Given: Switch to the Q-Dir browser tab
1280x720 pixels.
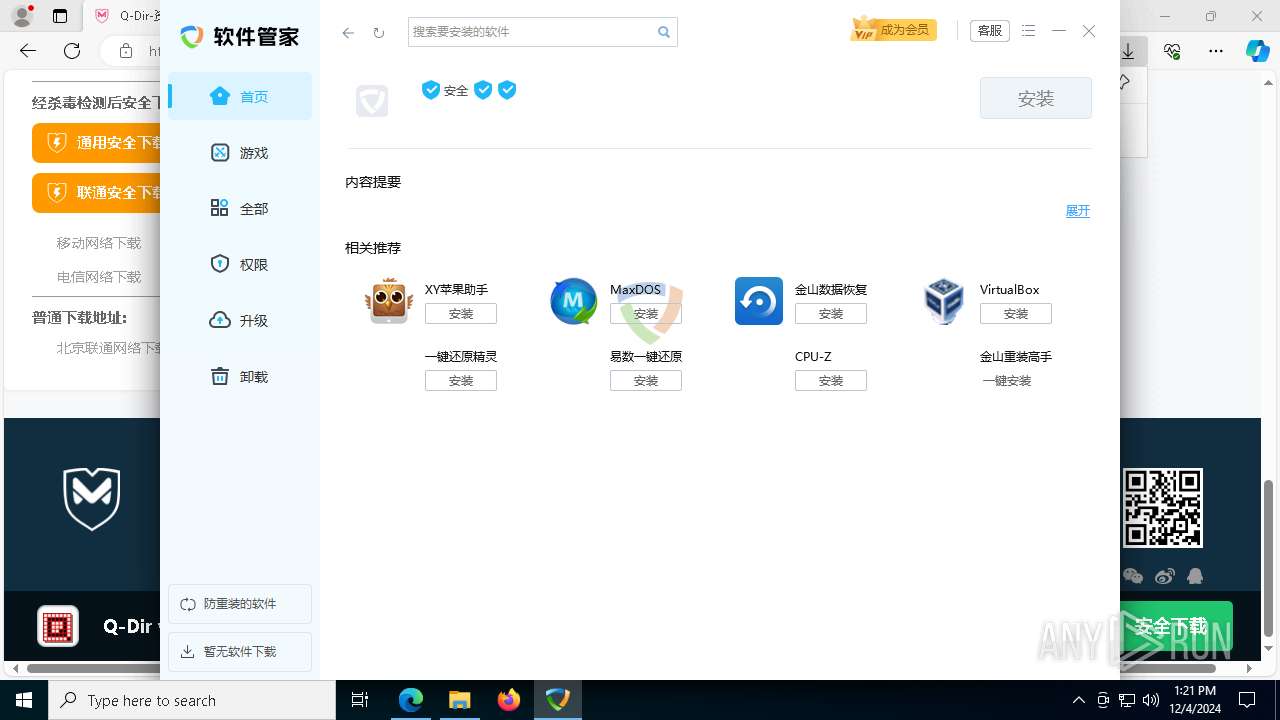Looking at the screenshot, I should click(x=125, y=16).
